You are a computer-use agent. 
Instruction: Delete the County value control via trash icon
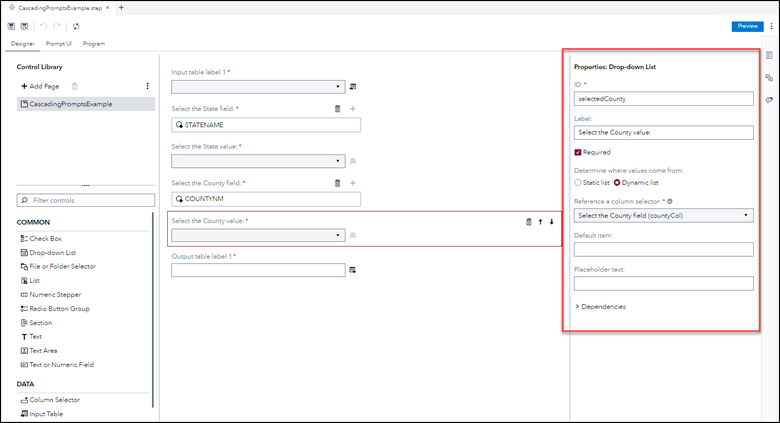(529, 222)
